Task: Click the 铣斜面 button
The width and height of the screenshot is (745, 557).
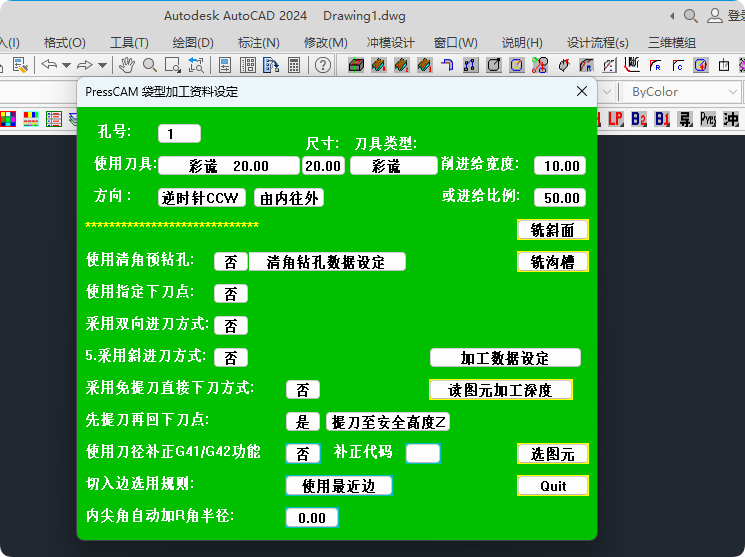Action: pos(553,230)
